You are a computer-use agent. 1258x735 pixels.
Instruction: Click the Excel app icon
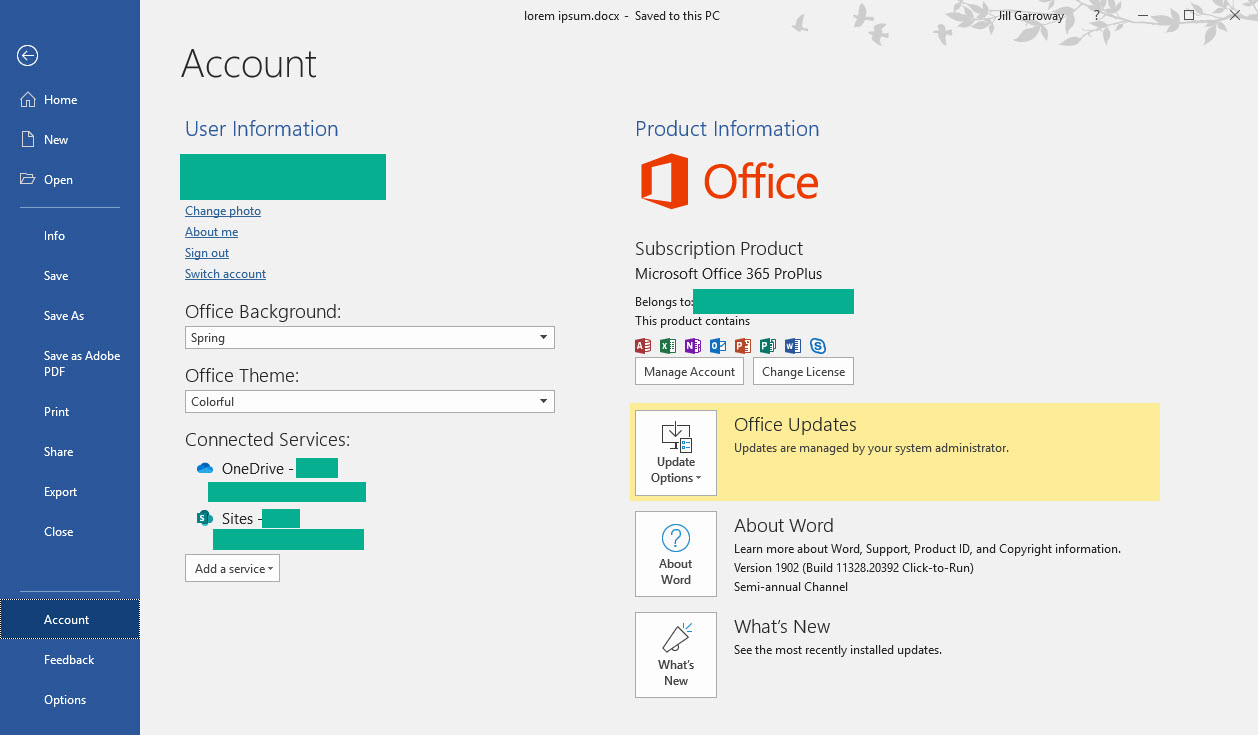pyautogui.click(x=668, y=346)
